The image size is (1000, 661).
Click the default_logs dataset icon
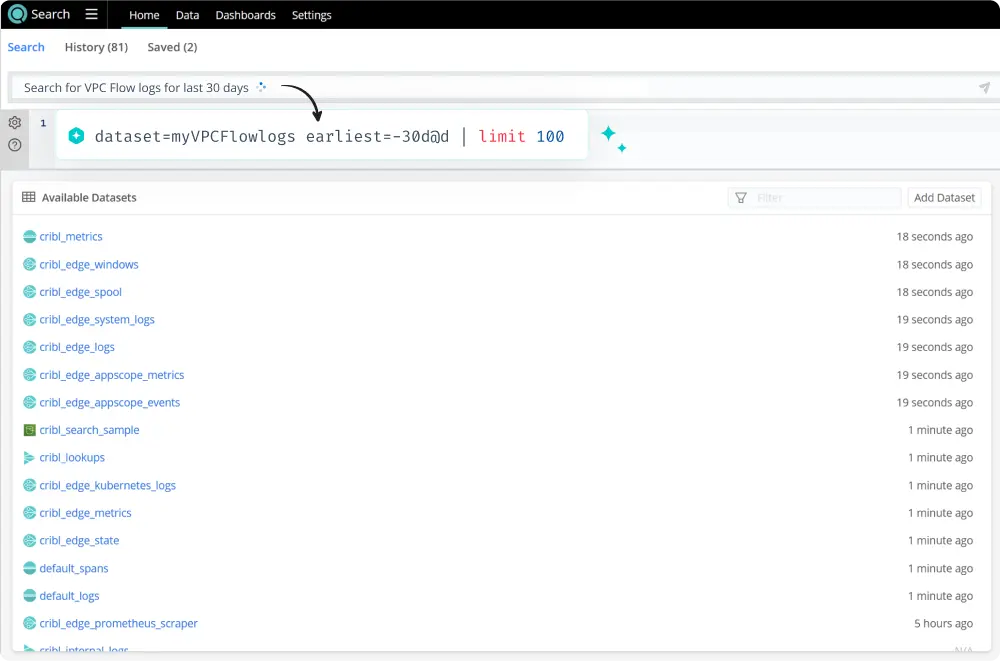(x=29, y=595)
